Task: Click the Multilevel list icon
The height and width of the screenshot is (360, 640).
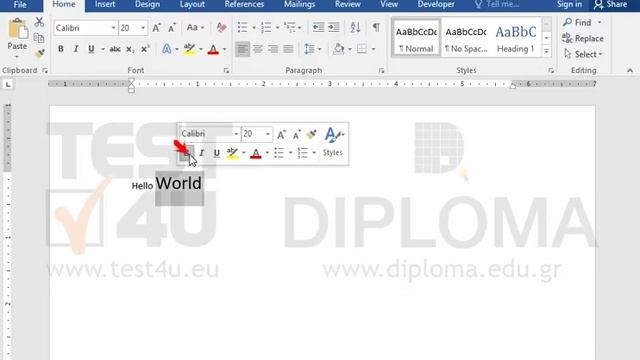Action: pyautogui.click(x=290, y=28)
